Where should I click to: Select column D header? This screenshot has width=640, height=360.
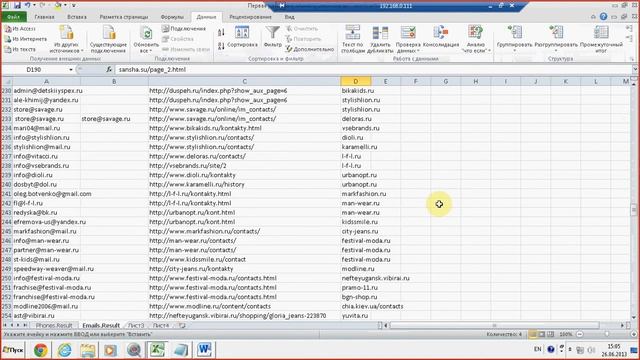point(356,82)
